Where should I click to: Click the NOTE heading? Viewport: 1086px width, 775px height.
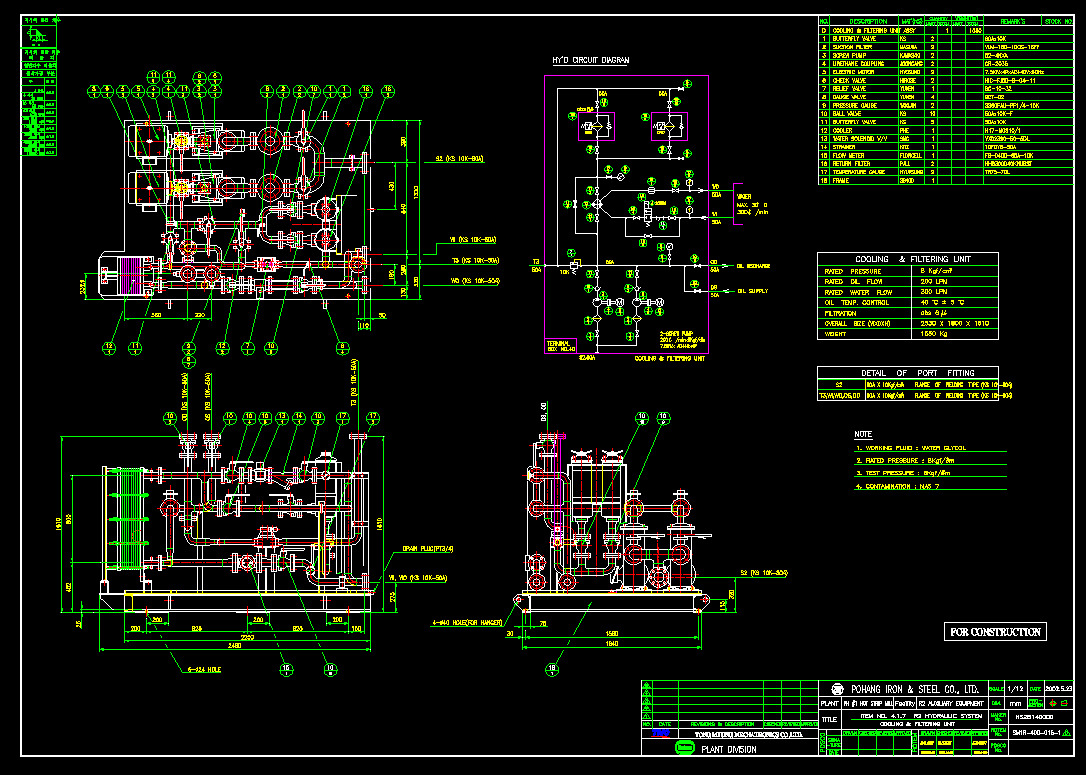click(x=862, y=434)
